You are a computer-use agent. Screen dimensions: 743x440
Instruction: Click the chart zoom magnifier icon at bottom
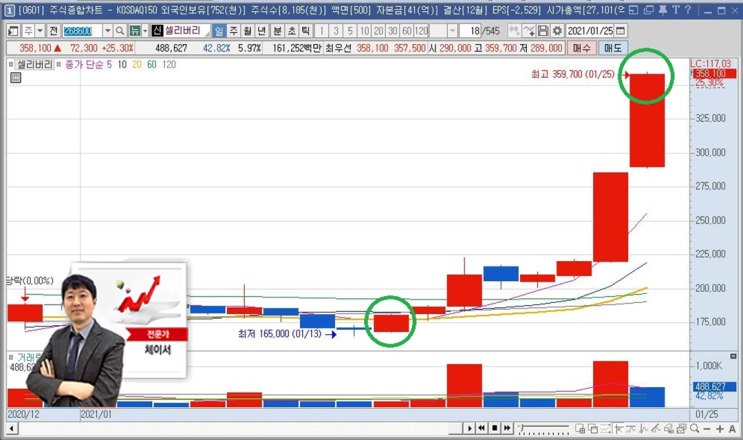pyautogui.click(x=695, y=429)
